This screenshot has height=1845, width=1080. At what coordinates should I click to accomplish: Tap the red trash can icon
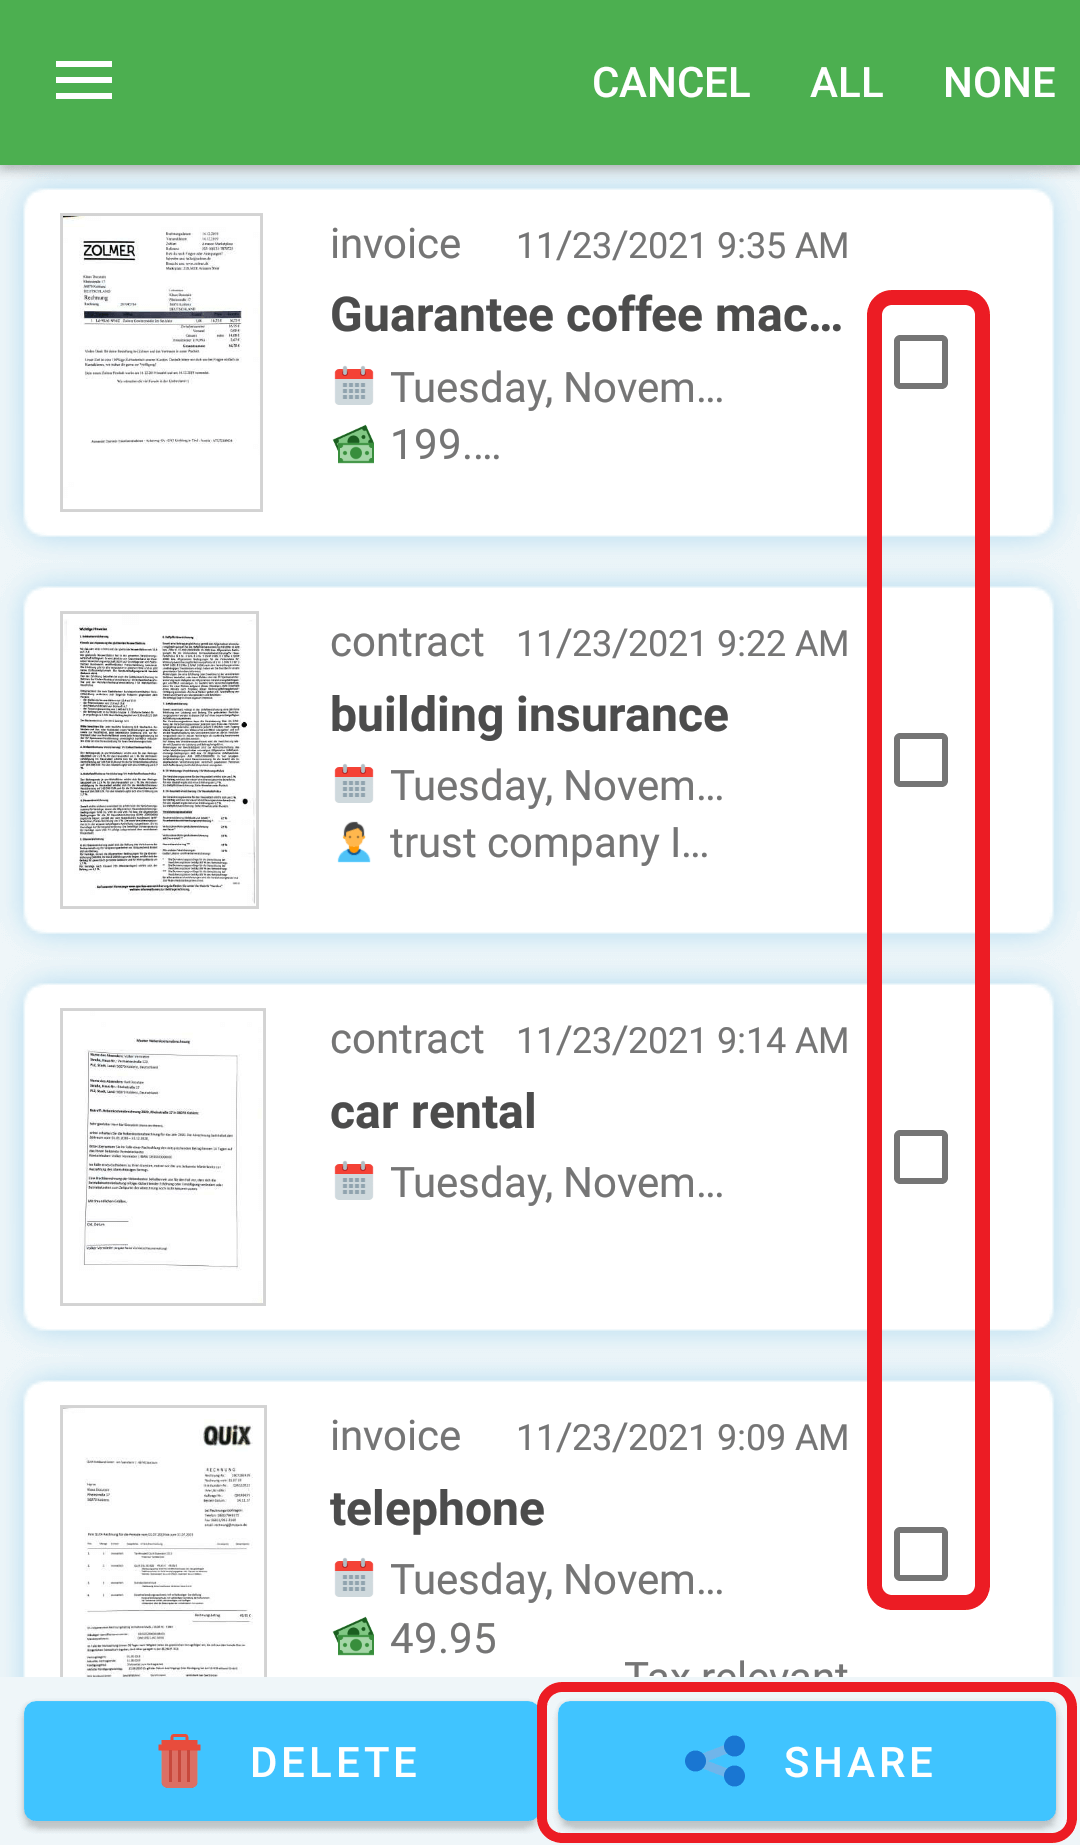tap(180, 1761)
